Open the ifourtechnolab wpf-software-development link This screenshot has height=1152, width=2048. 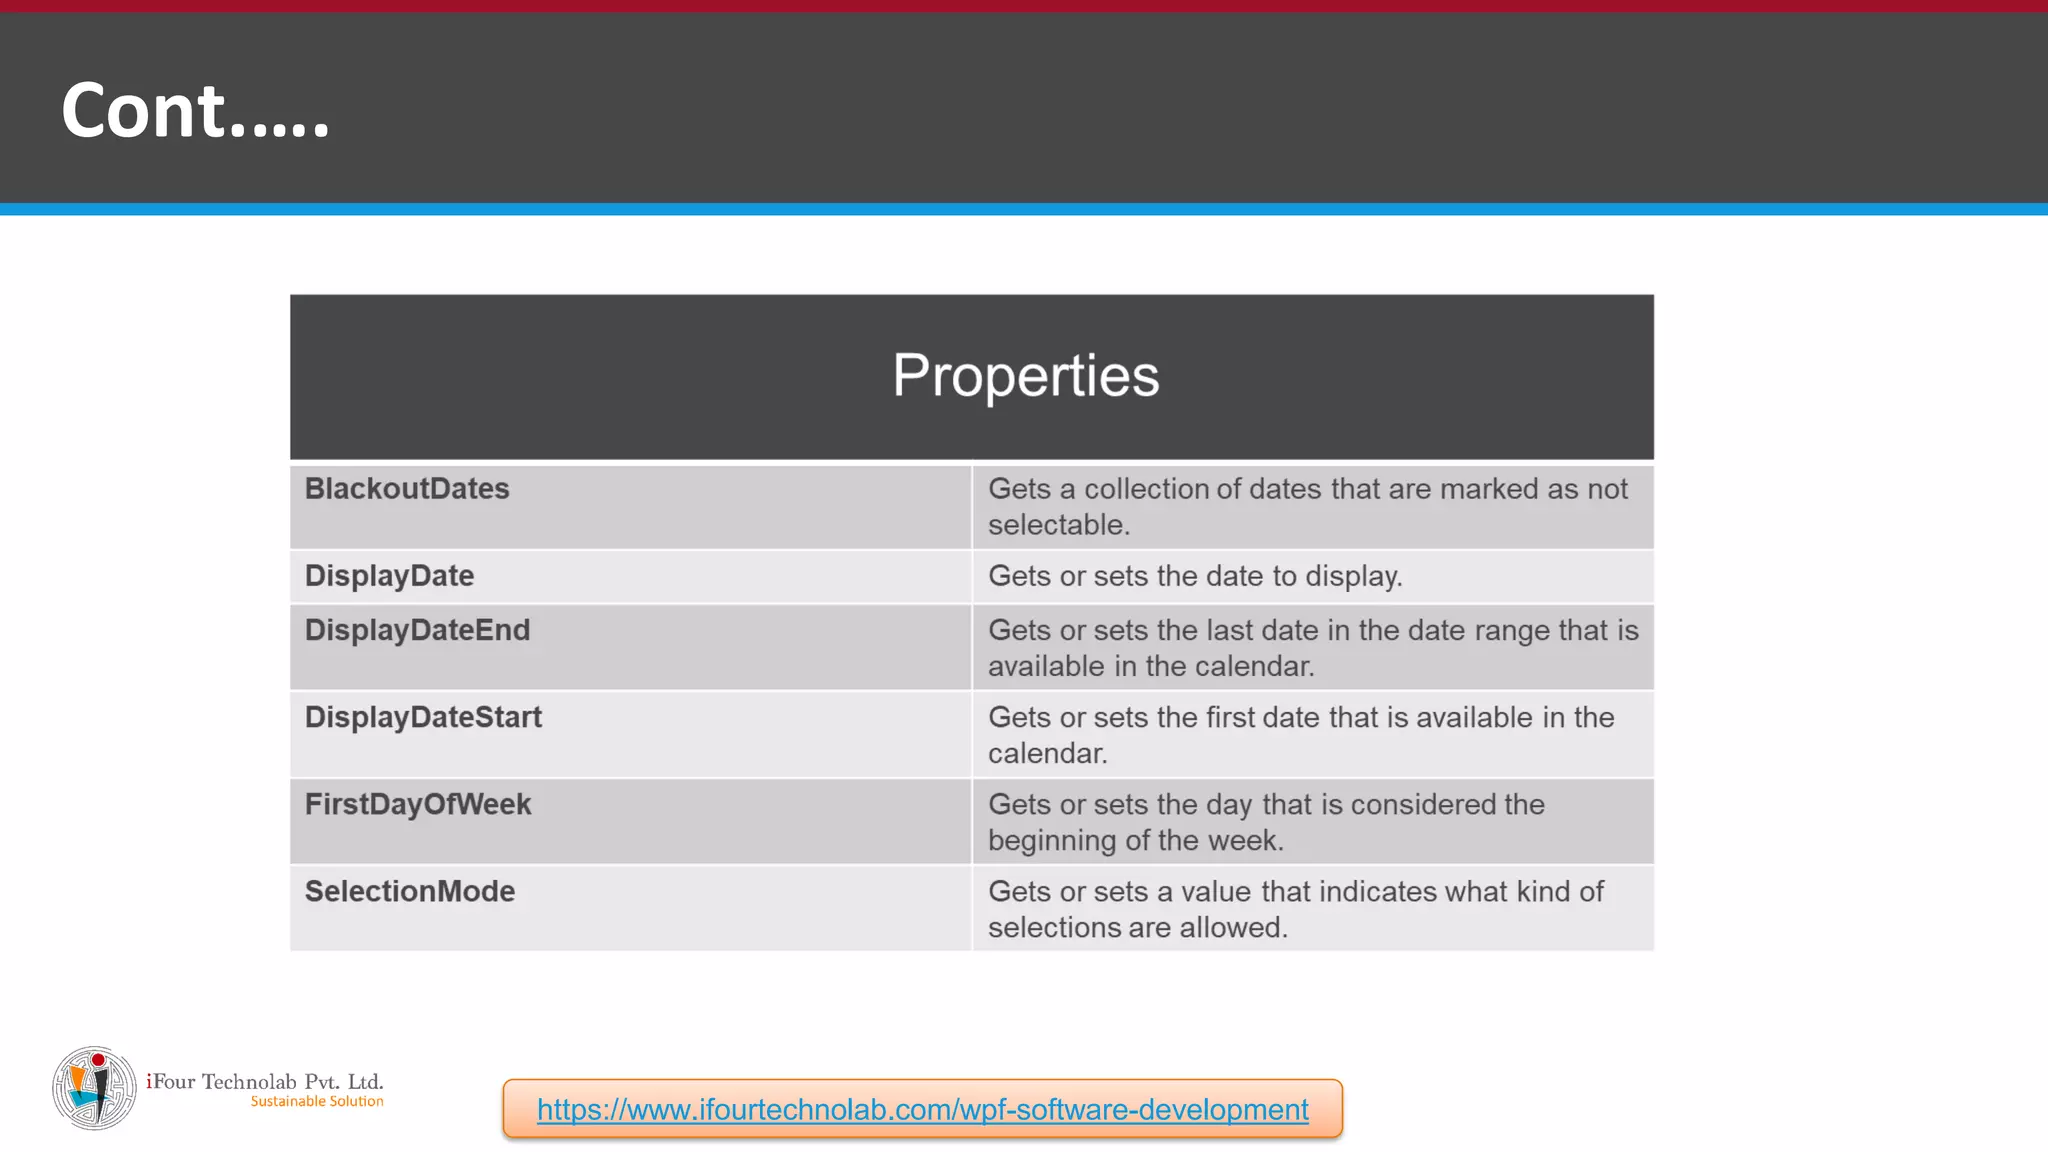[922, 1109]
